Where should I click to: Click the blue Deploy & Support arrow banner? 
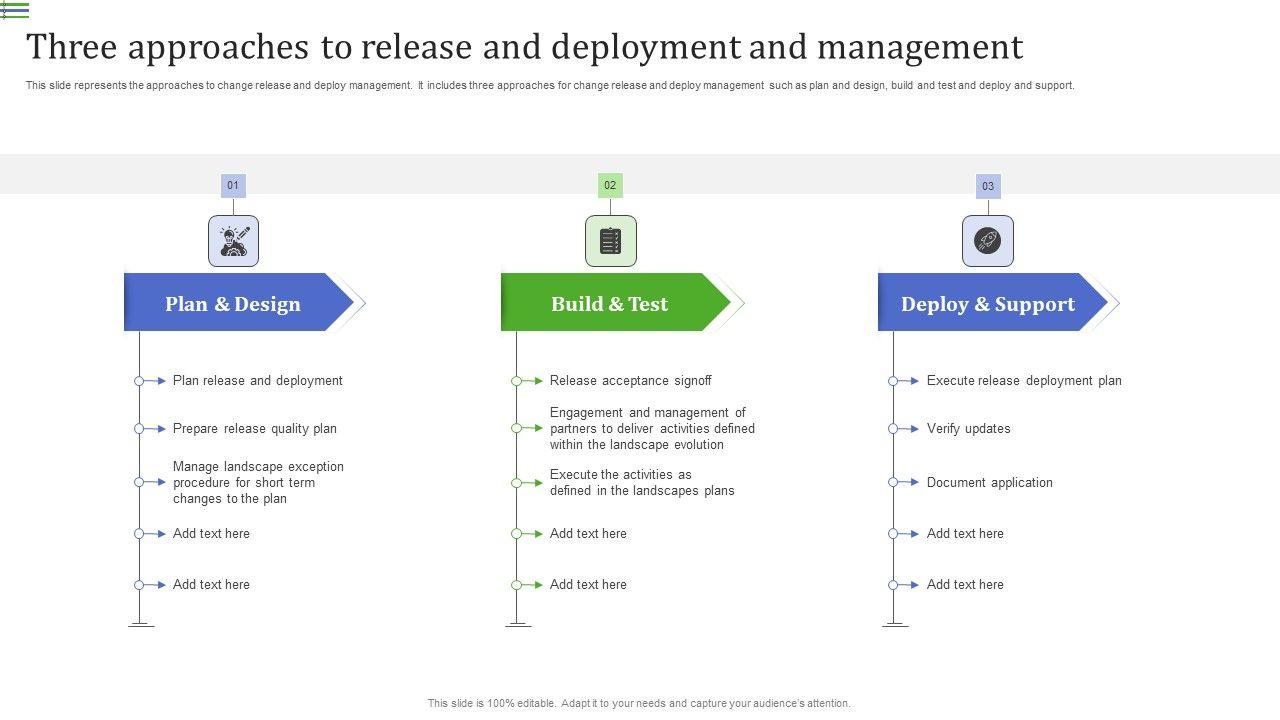(x=988, y=303)
